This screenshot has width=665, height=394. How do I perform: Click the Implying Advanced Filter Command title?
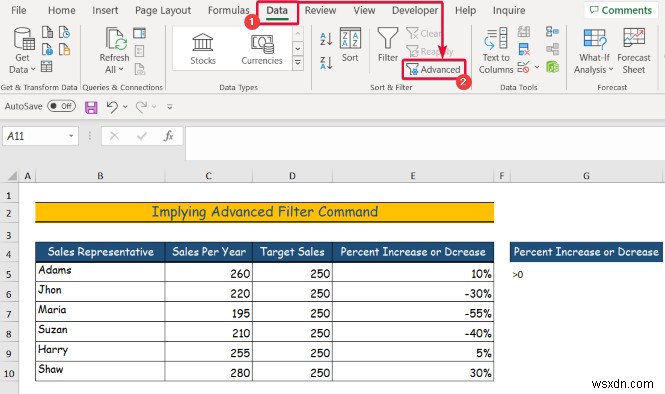(265, 212)
